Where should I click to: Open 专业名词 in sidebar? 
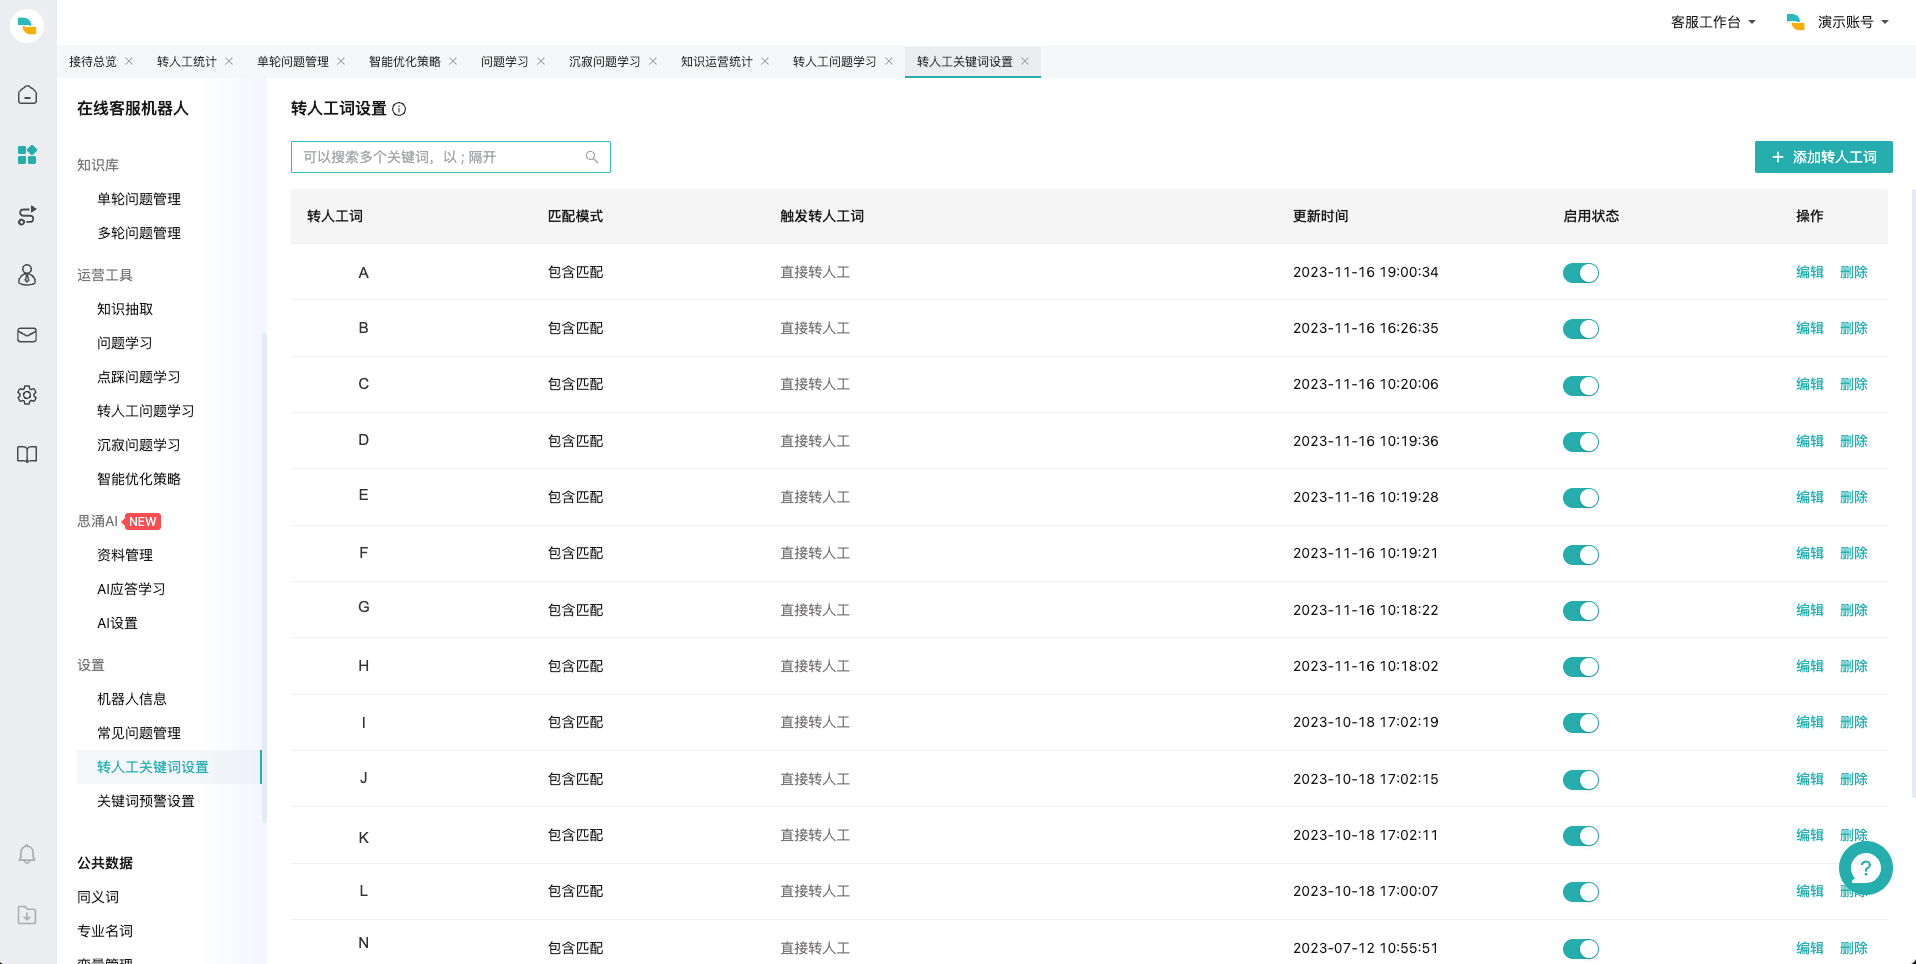click(x=105, y=931)
